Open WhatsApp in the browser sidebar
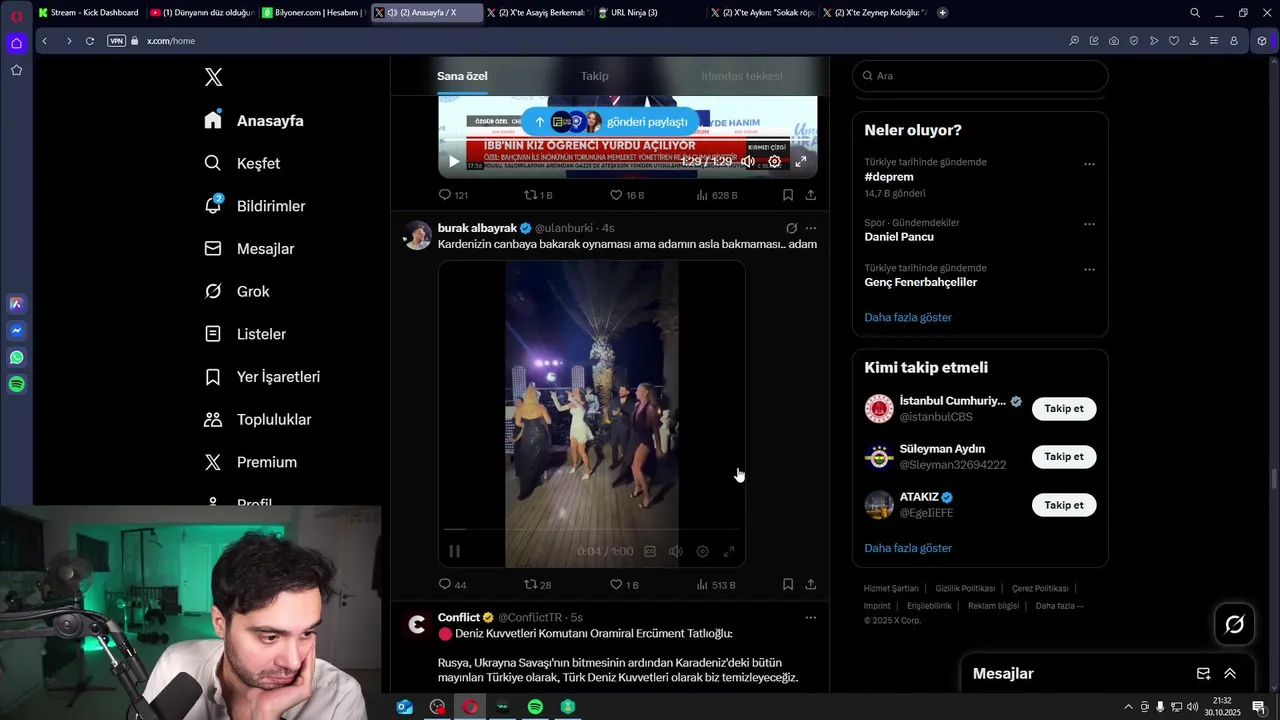Viewport: 1280px width, 720px height. click(17, 357)
